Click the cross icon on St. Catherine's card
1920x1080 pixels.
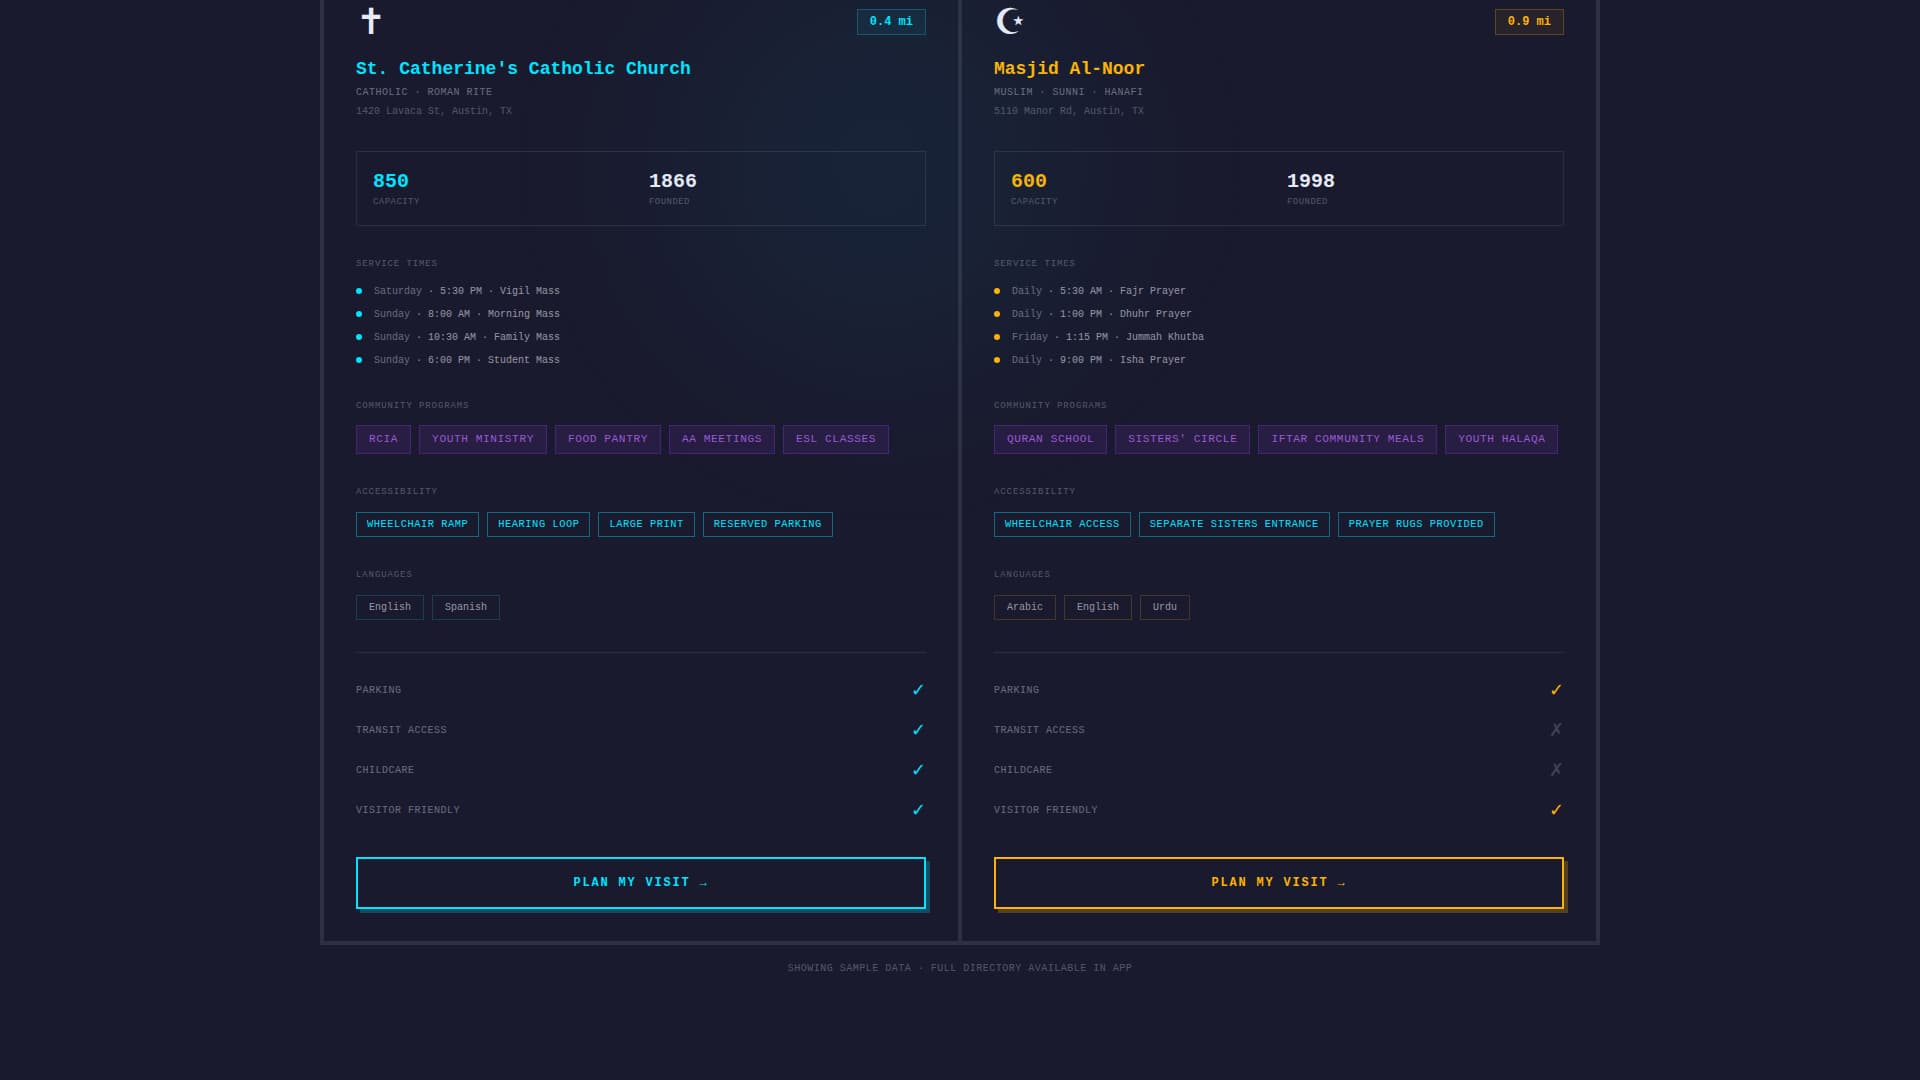[x=371, y=21]
